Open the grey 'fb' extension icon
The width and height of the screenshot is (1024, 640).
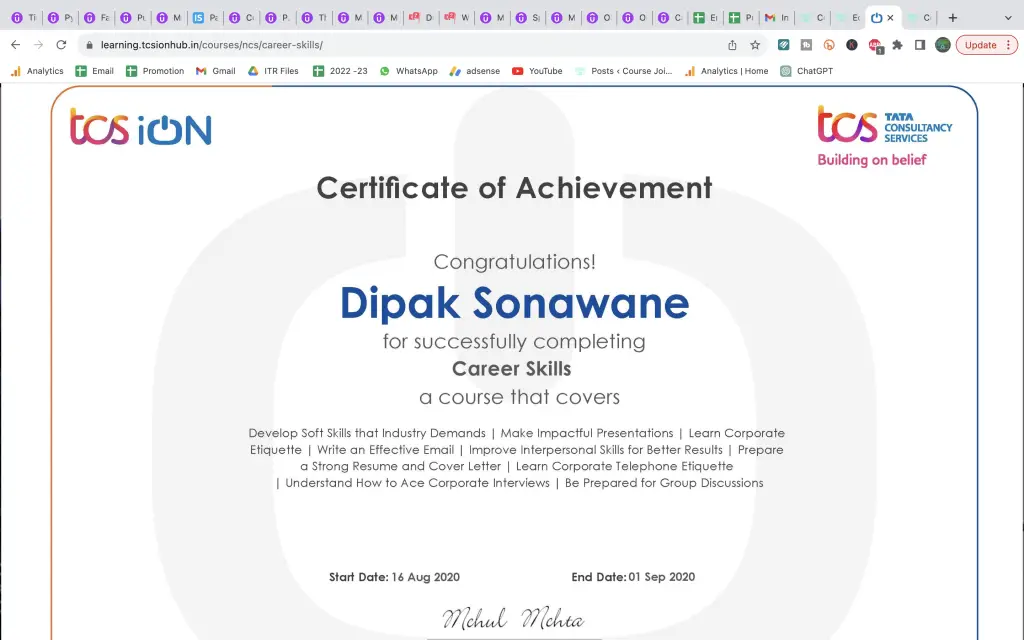pyautogui.click(x=807, y=45)
